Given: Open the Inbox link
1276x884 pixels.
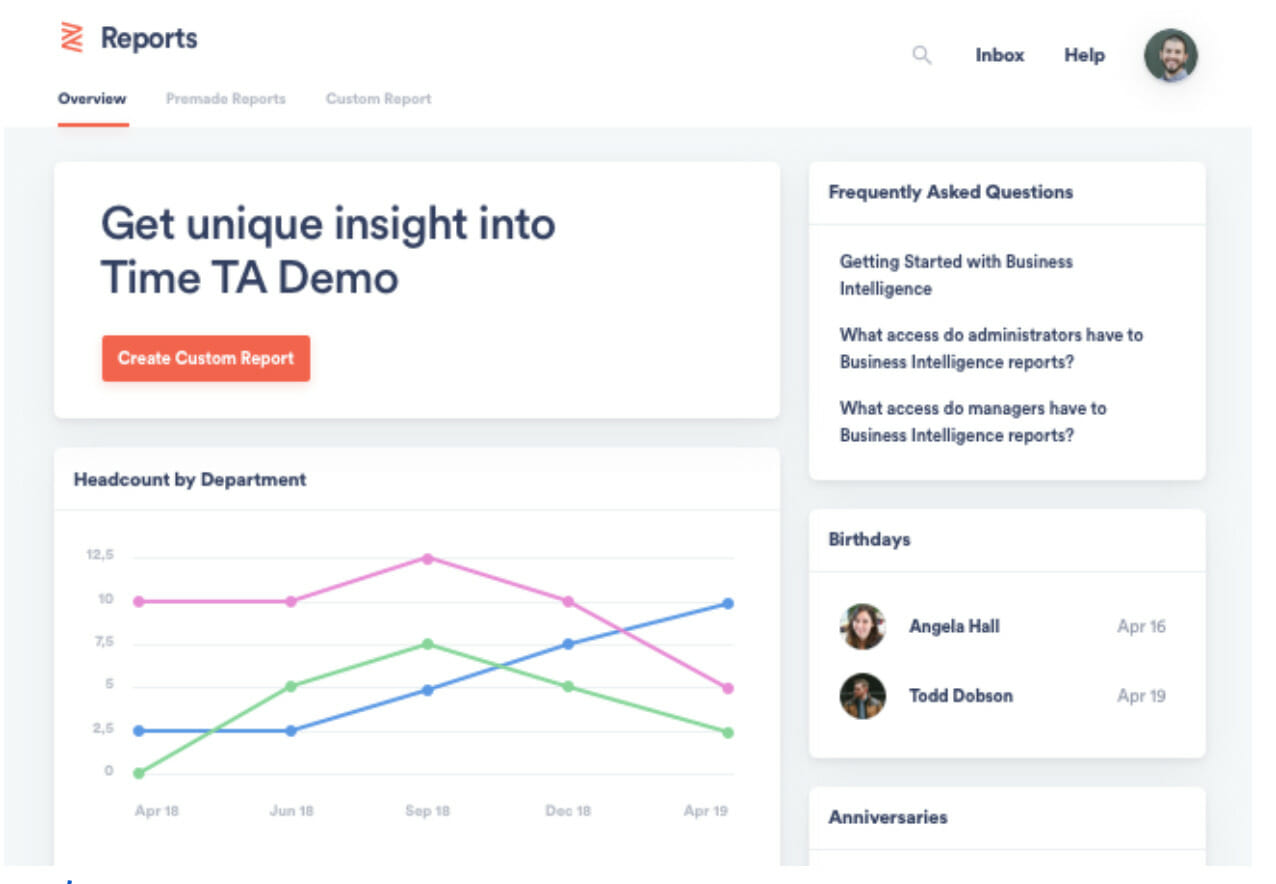Looking at the screenshot, I should (x=999, y=56).
